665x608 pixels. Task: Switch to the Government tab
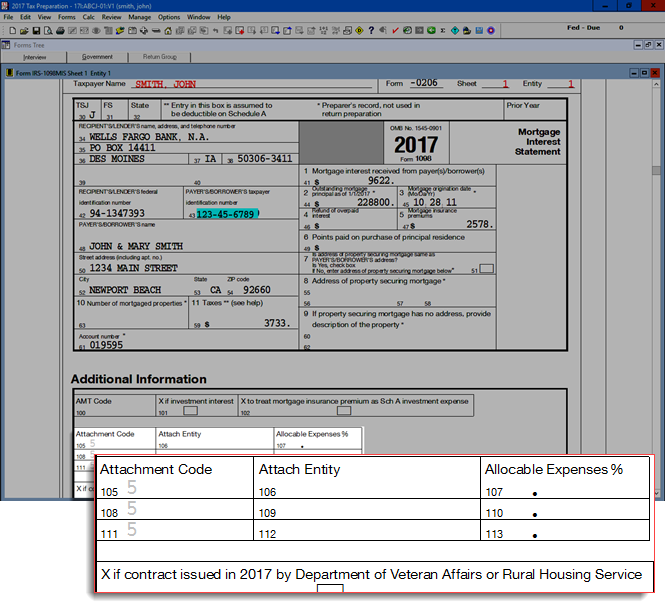coord(97,57)
